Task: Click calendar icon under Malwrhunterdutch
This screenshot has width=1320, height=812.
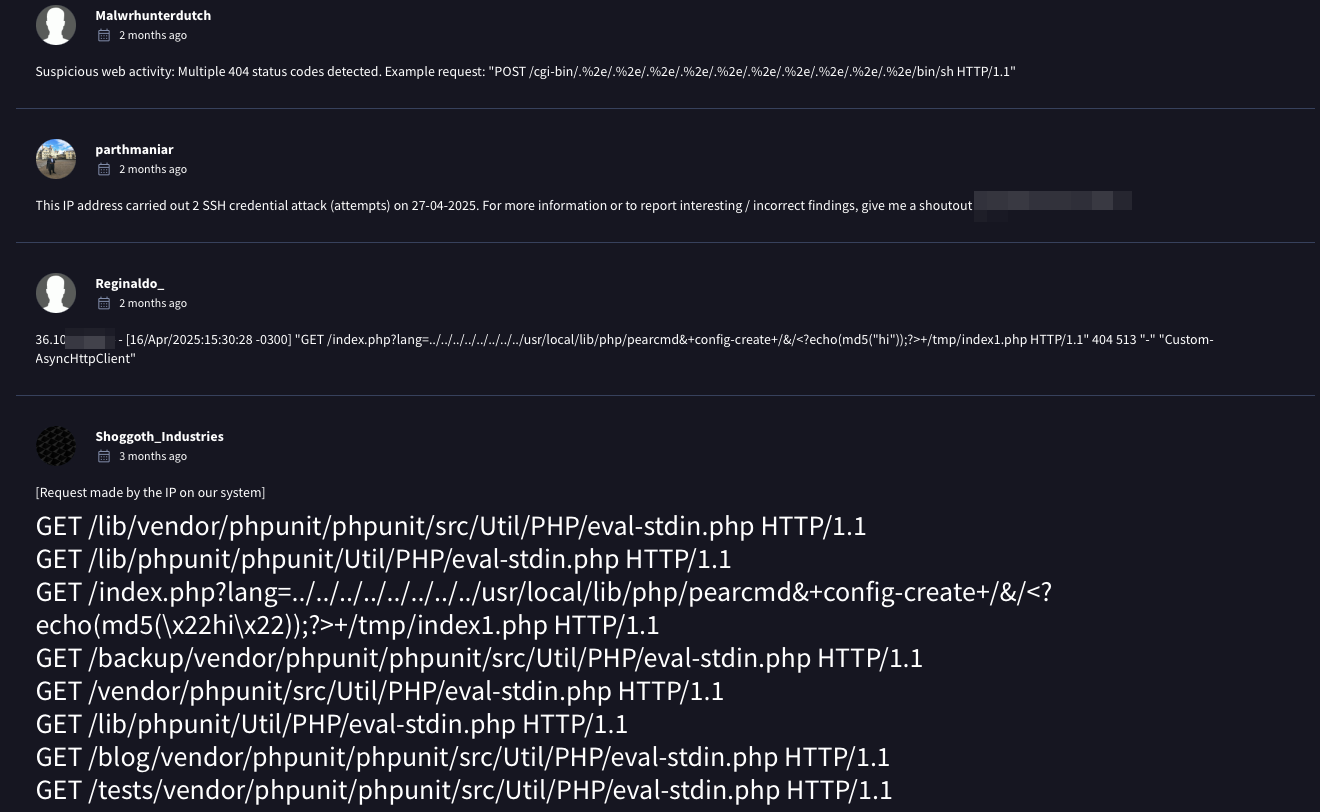Action: (x=104, y=35)
